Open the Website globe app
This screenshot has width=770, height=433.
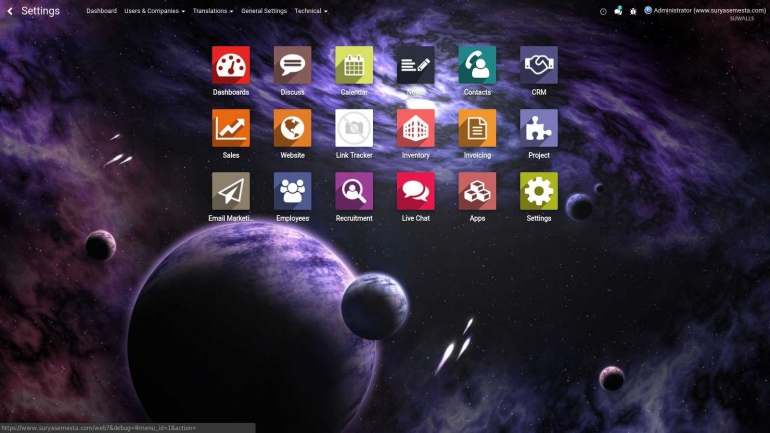click(x=292, y=128)
